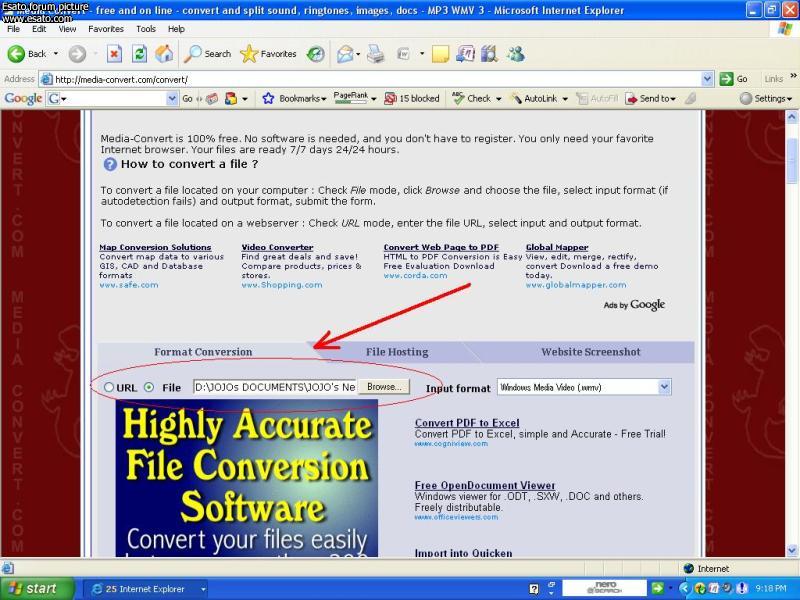
Task: Switch to the Format Conversion tab
Action: point(203,352)
